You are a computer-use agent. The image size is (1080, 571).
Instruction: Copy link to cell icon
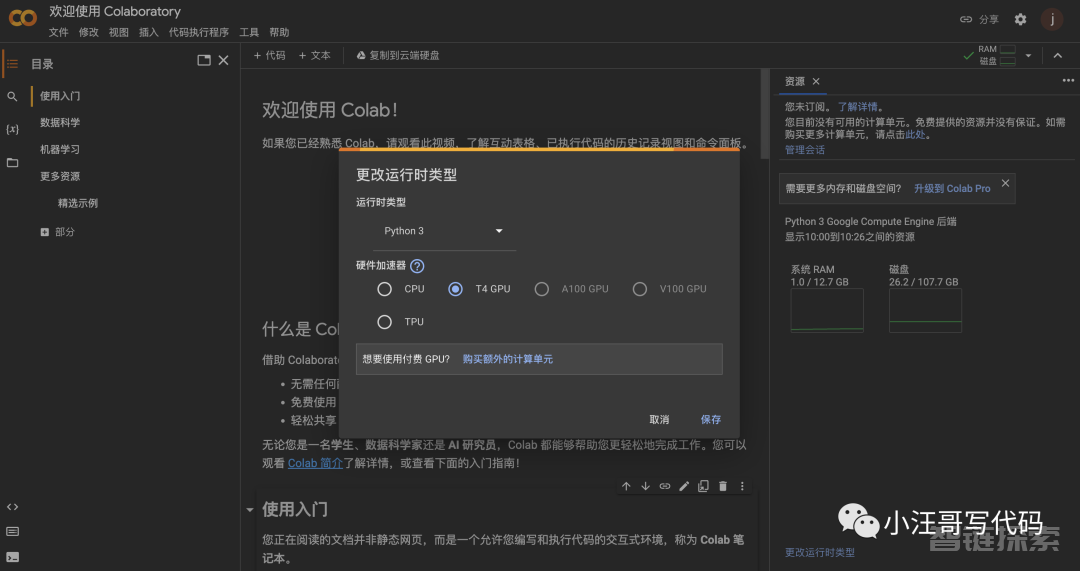coord(665,486)
